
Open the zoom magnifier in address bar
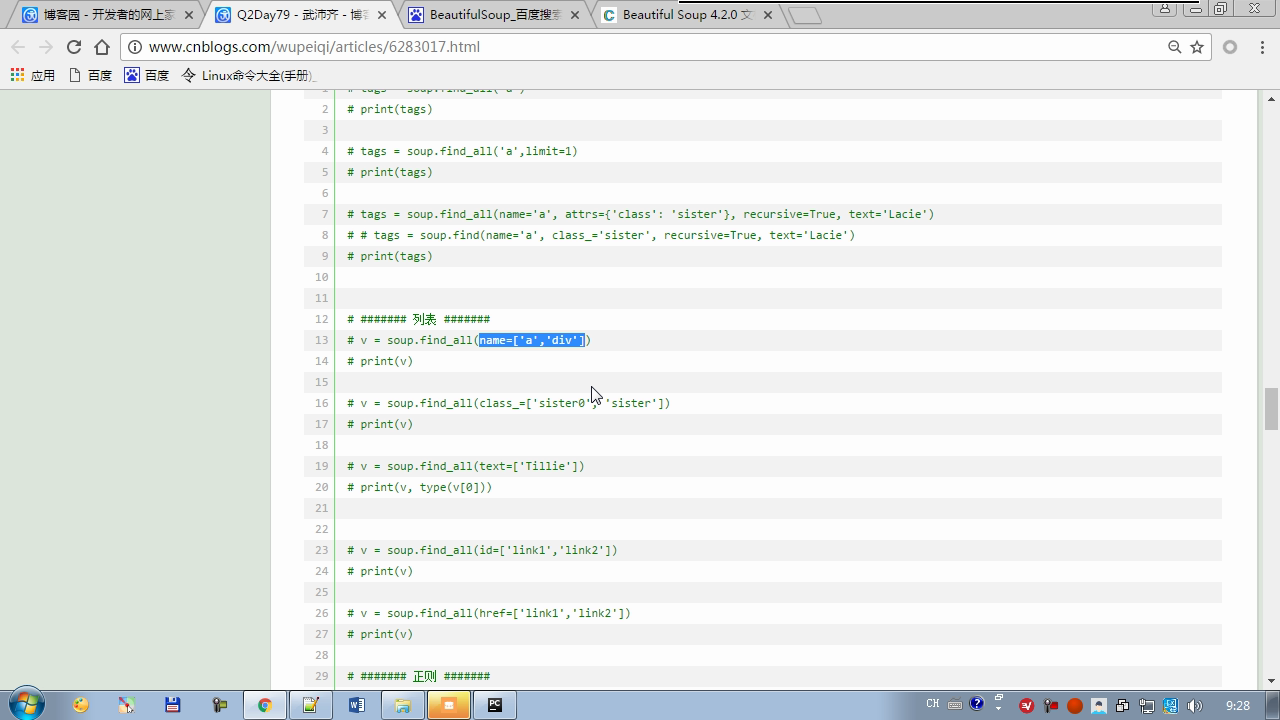click(x=1175, y=47)
